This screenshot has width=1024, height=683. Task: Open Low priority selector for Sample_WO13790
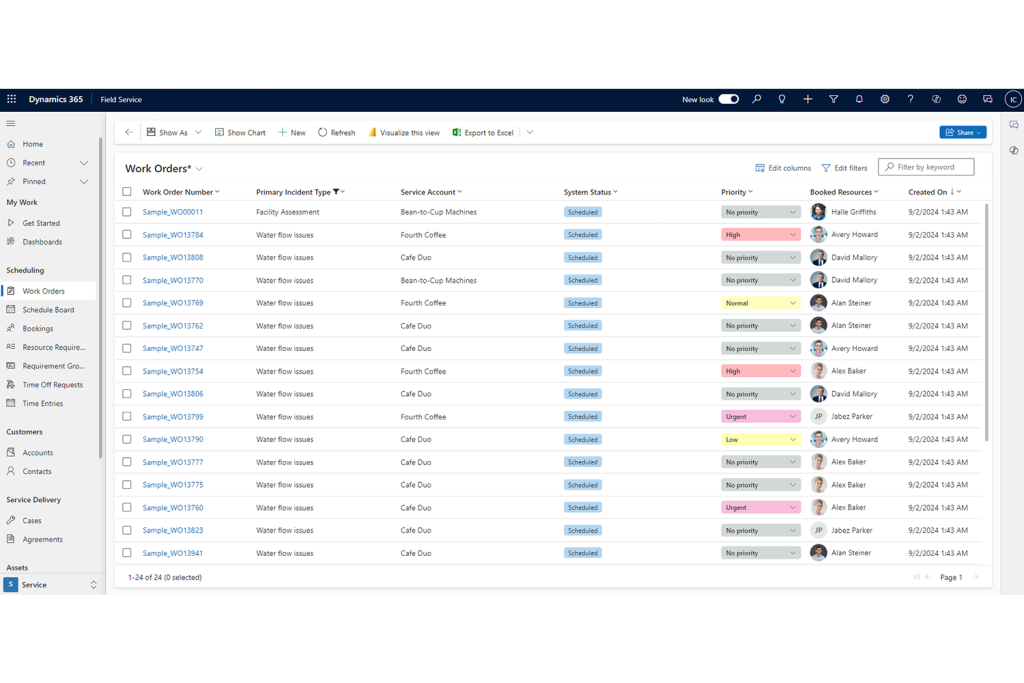761,439
